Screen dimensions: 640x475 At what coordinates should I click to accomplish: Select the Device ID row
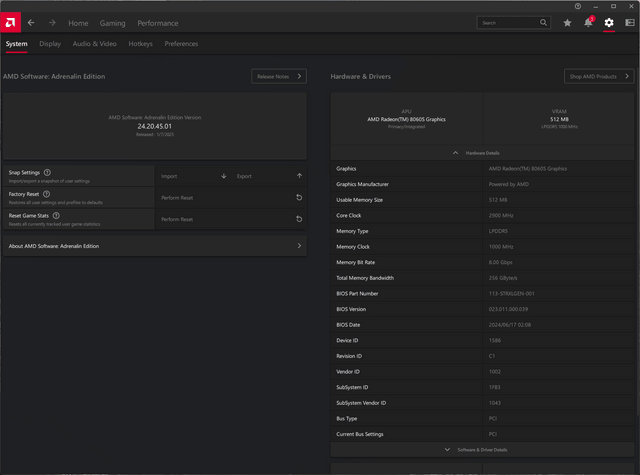coord(482,340)
